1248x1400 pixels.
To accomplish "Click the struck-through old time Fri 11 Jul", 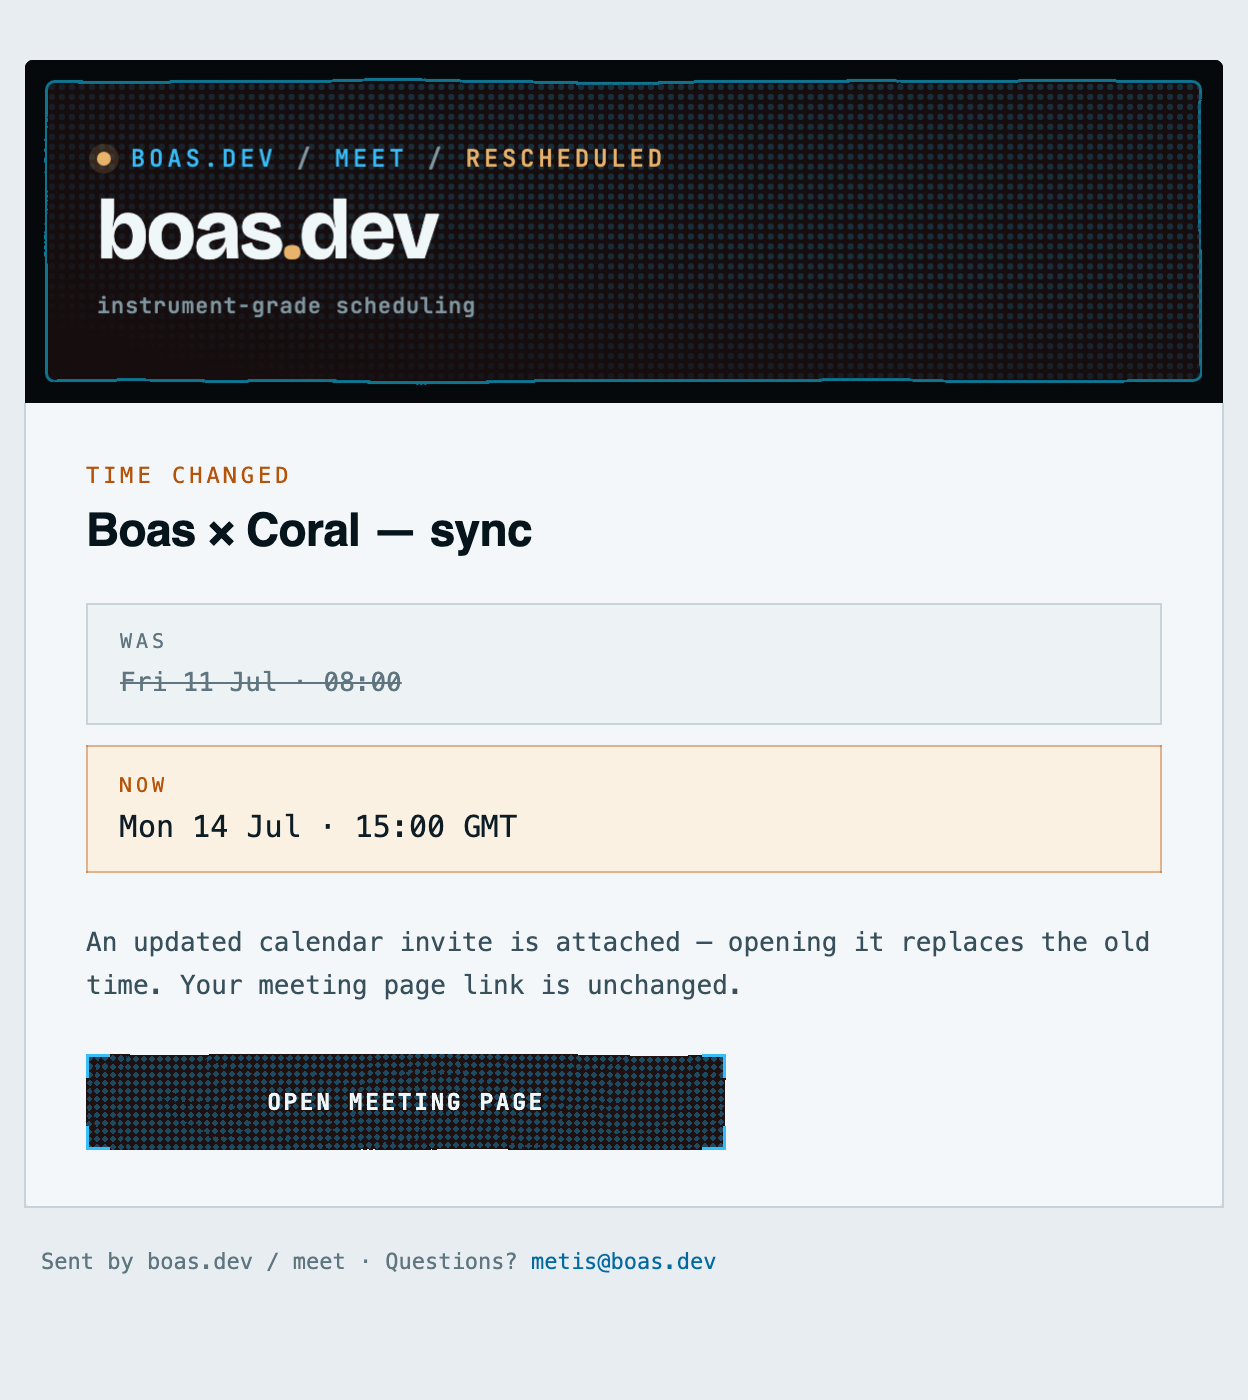I will coord(260,682).
